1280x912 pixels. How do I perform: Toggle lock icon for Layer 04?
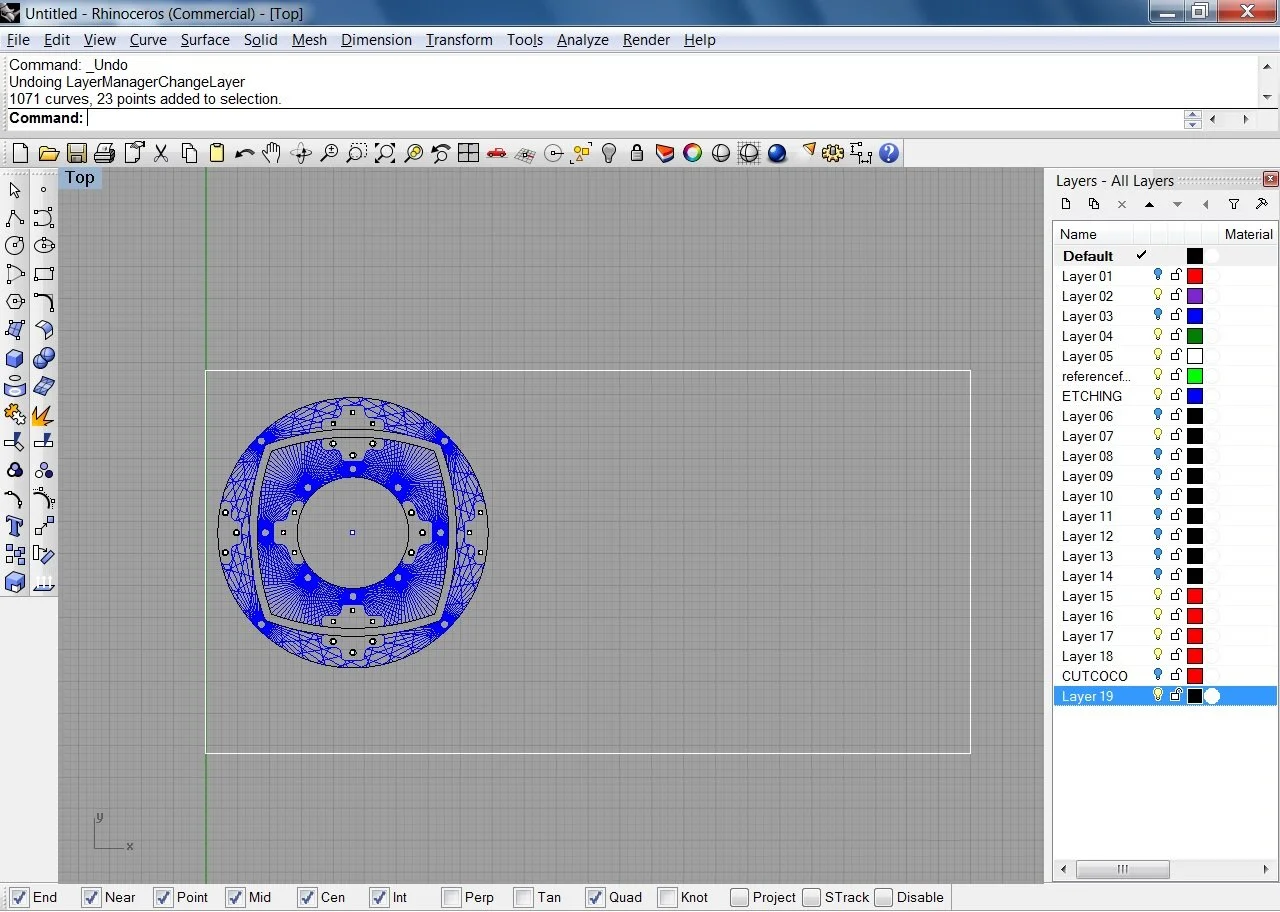pos(1176,336)
